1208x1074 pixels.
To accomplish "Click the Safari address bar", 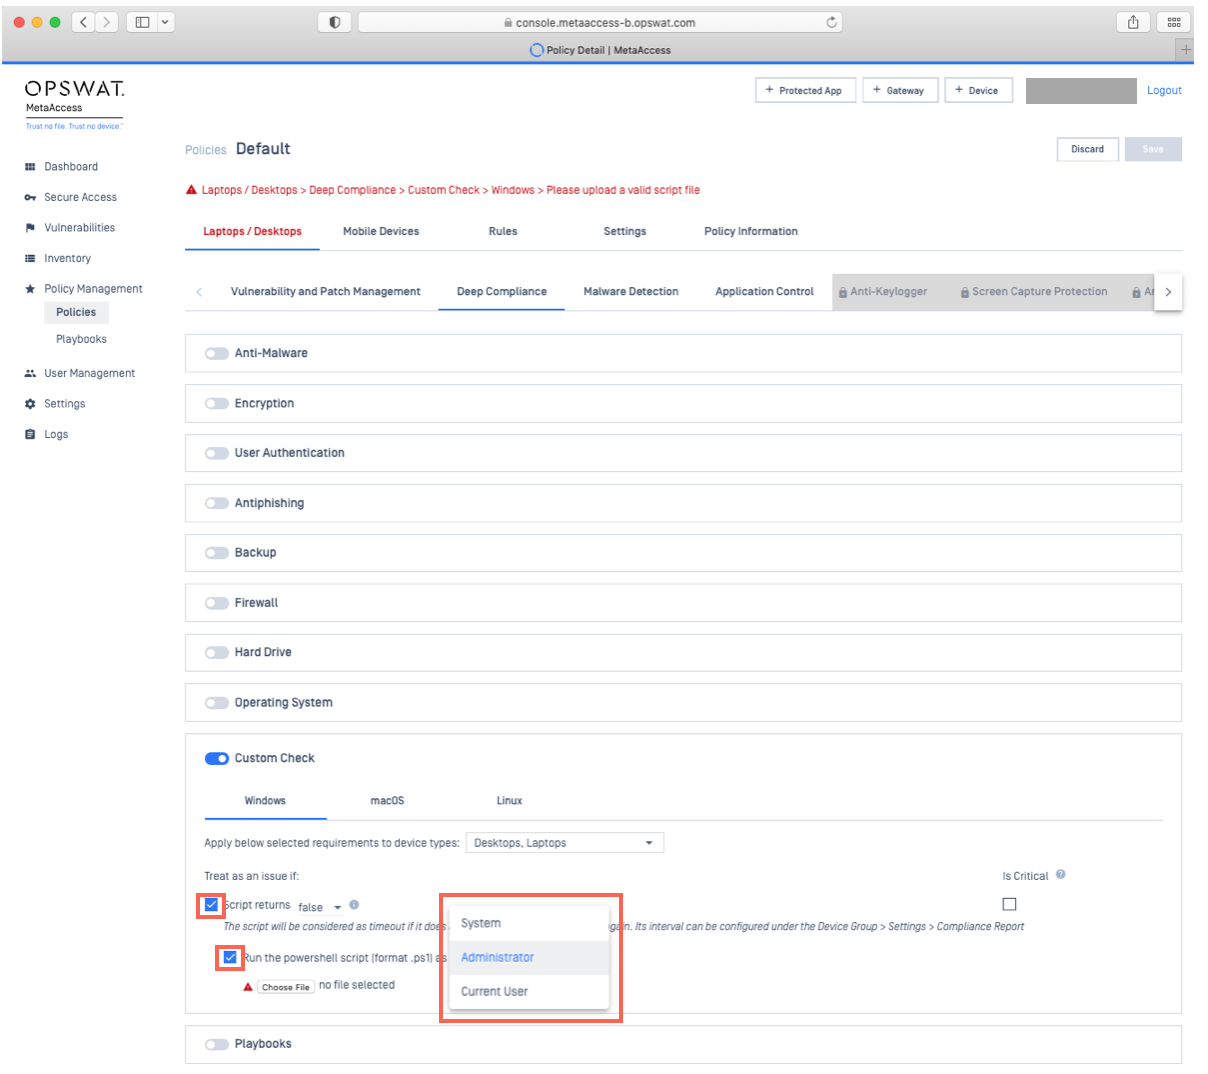I will [600, 22].
